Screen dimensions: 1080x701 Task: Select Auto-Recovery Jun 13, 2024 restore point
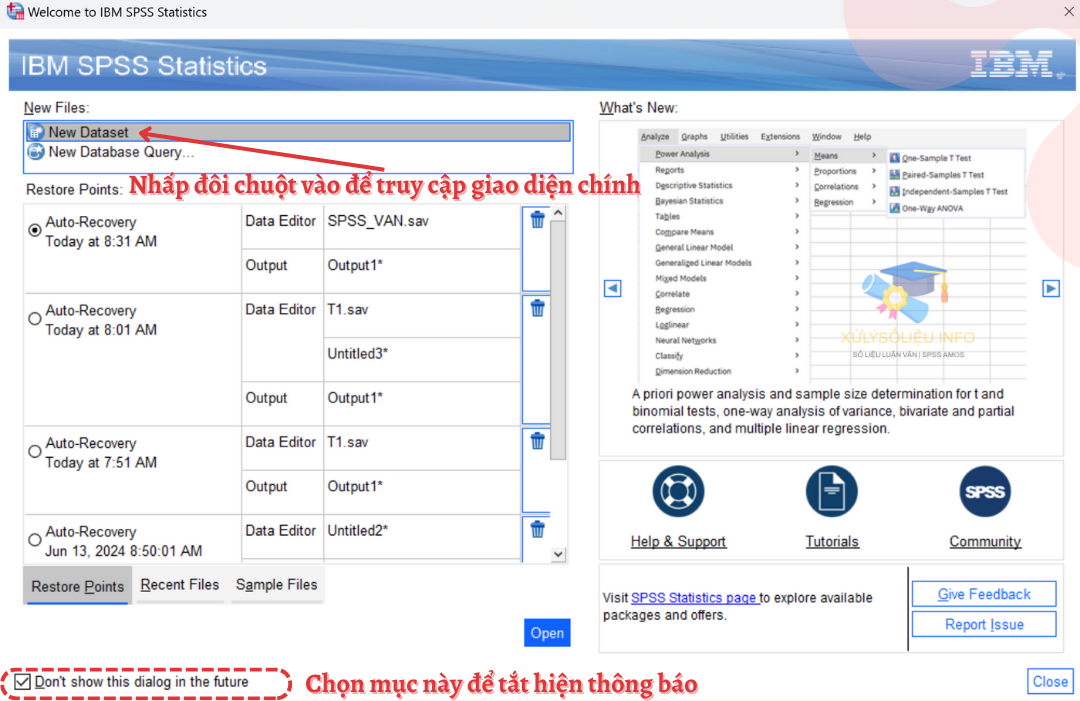tap(34, 540)
